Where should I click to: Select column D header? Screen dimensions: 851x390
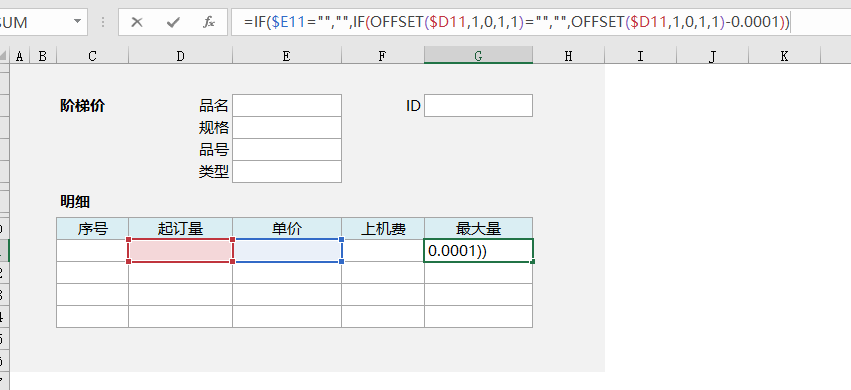(180, 55)
